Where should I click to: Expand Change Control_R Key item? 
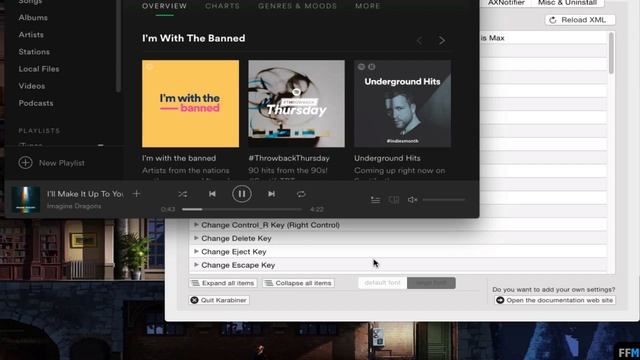196,224
